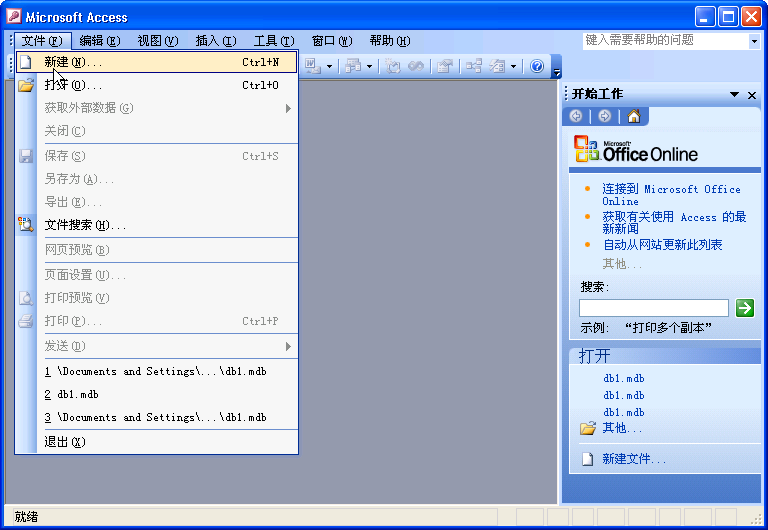Viewport: 768px width, 530px height.
Task: Click the New Object toolbar icon
Action: click(x=497, y=66)
